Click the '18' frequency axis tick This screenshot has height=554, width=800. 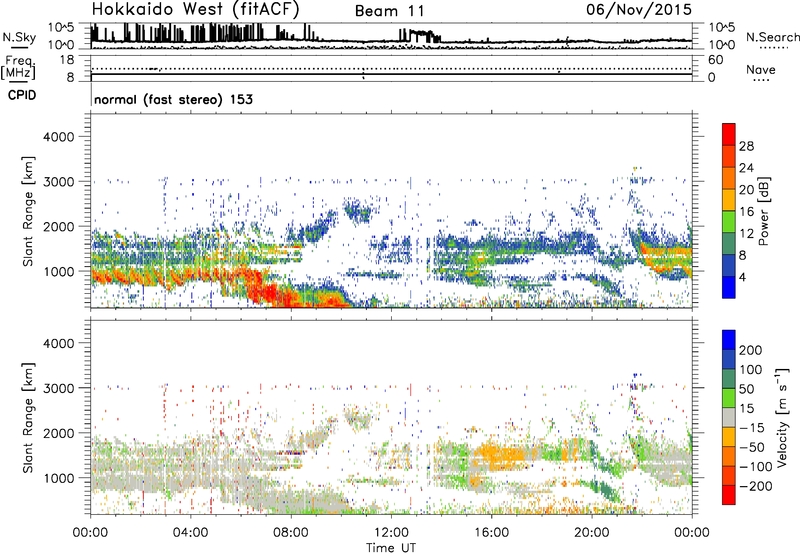coord(67,60)
